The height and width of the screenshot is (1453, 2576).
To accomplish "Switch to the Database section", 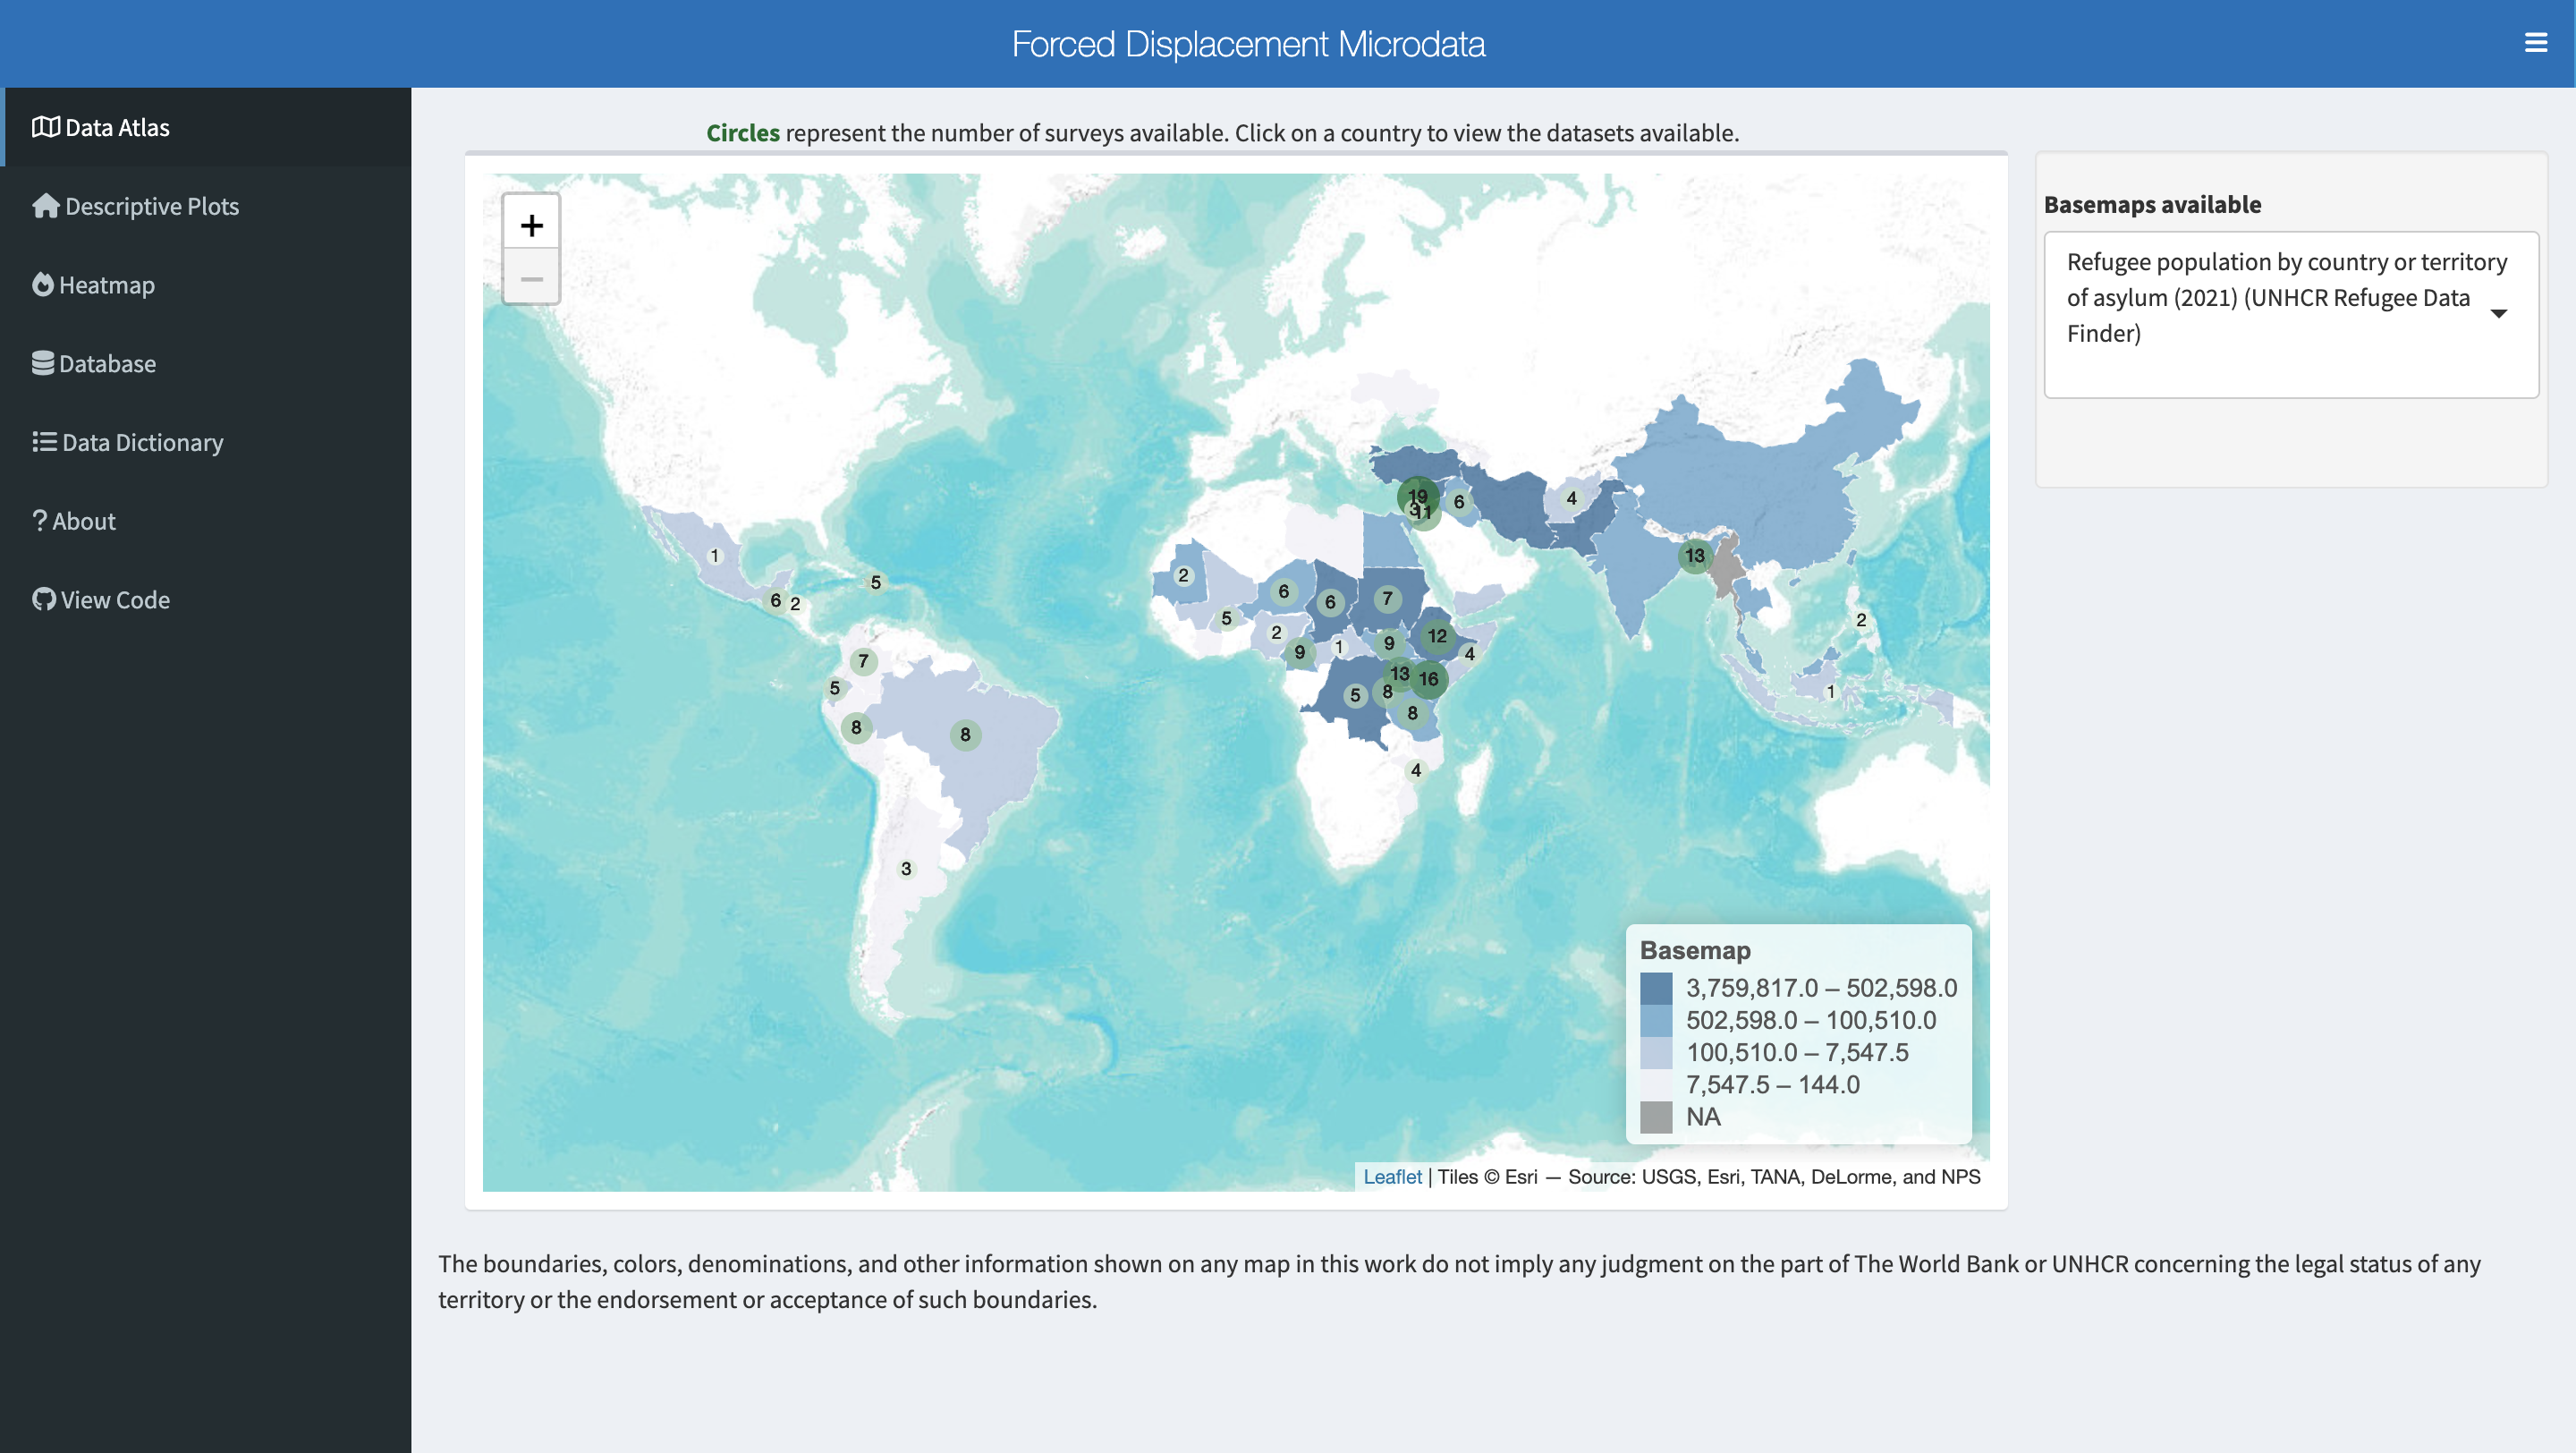I will [106, 363].
